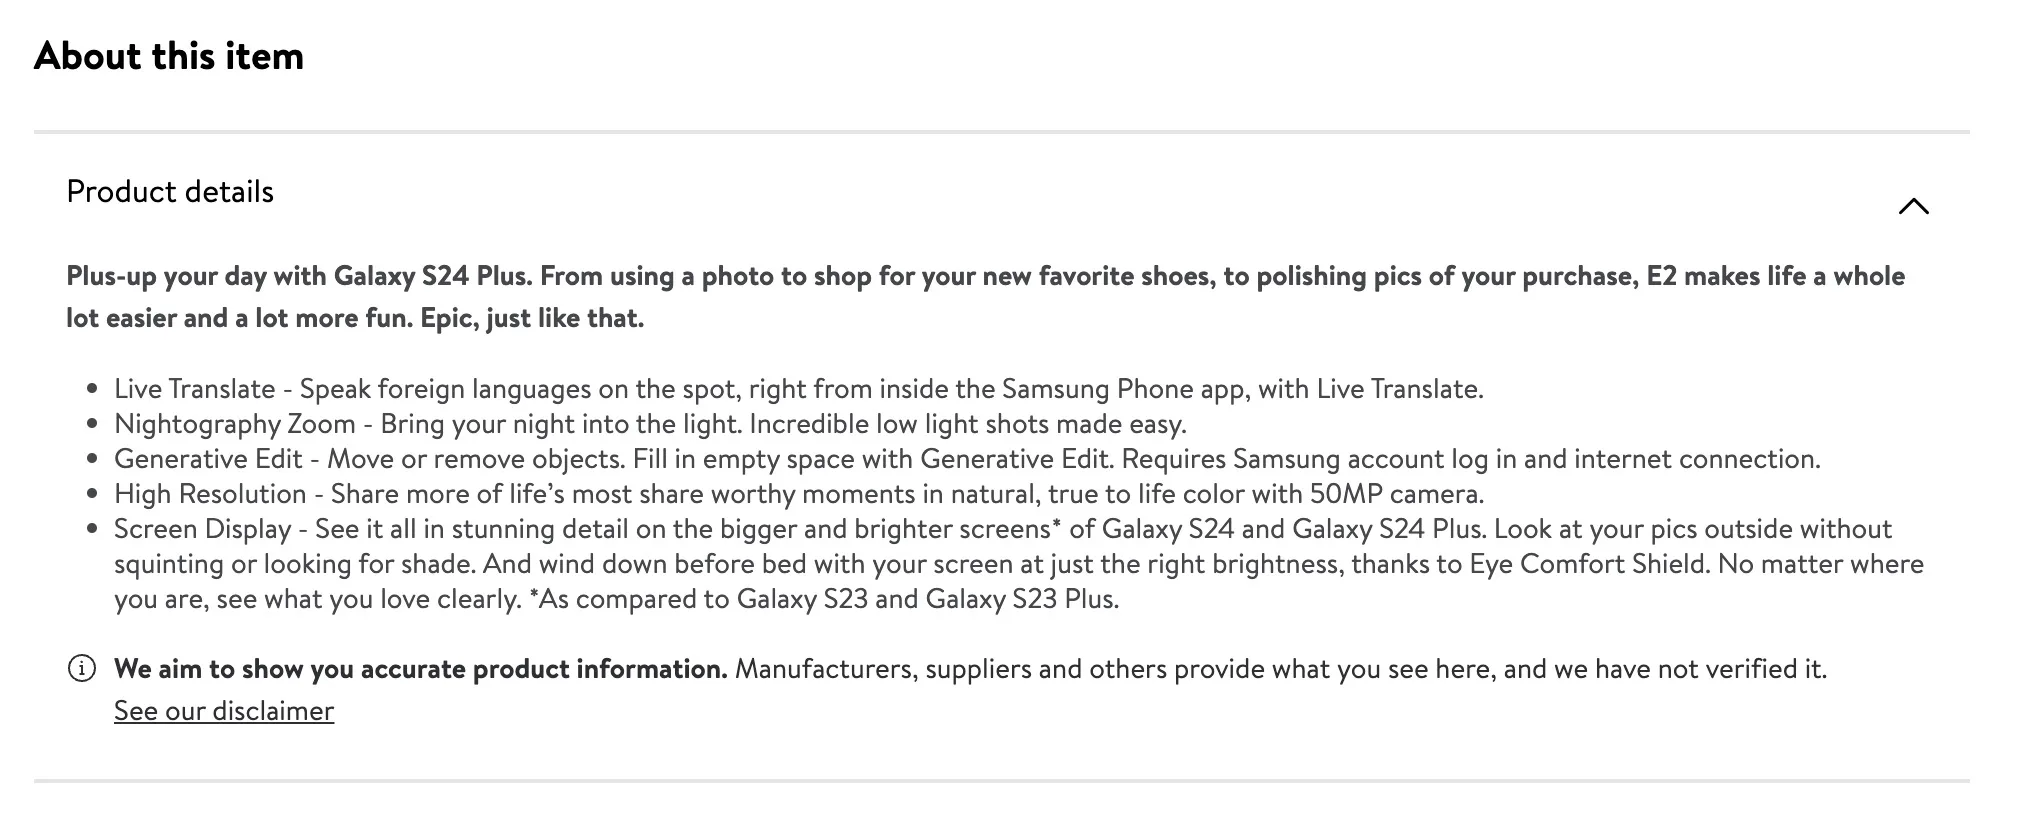Click the bold accurate product information notice

pyautogui.click(x=420, y=669)
